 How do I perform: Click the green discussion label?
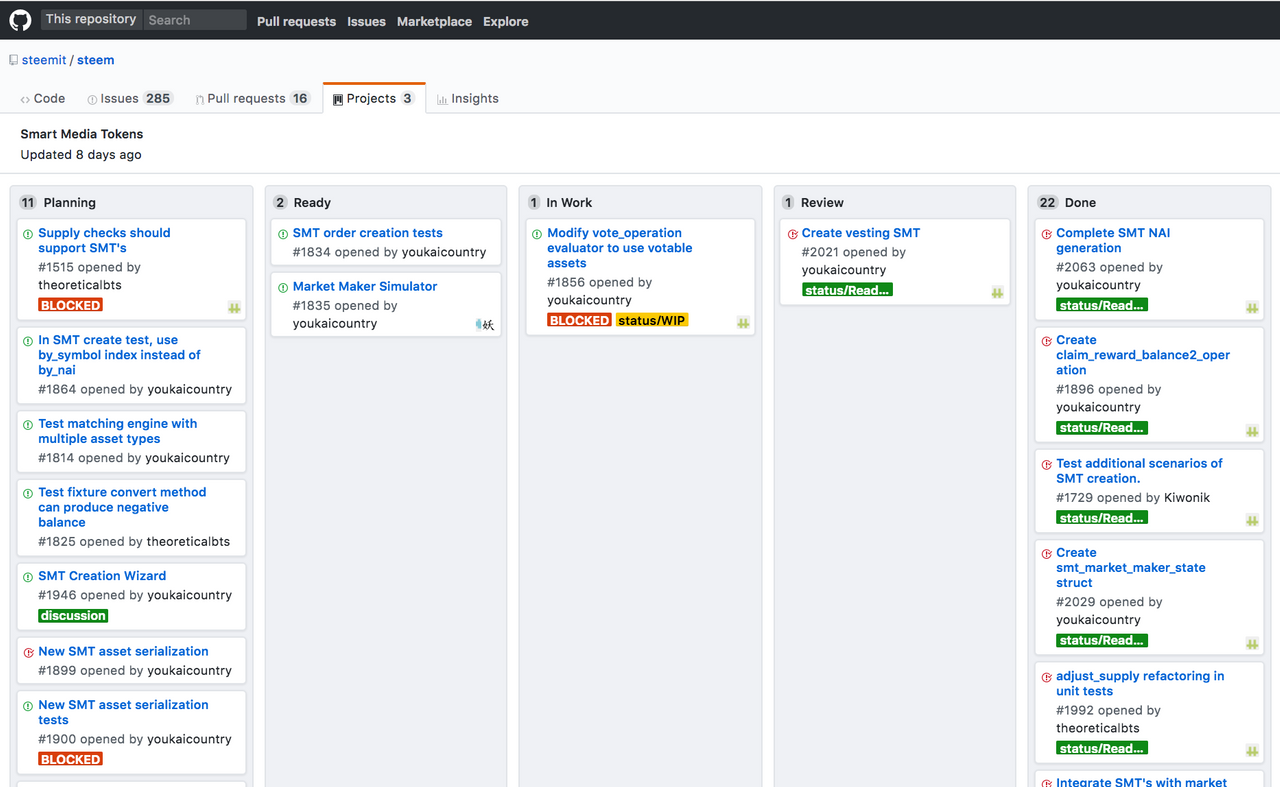[x=73, y=616]
